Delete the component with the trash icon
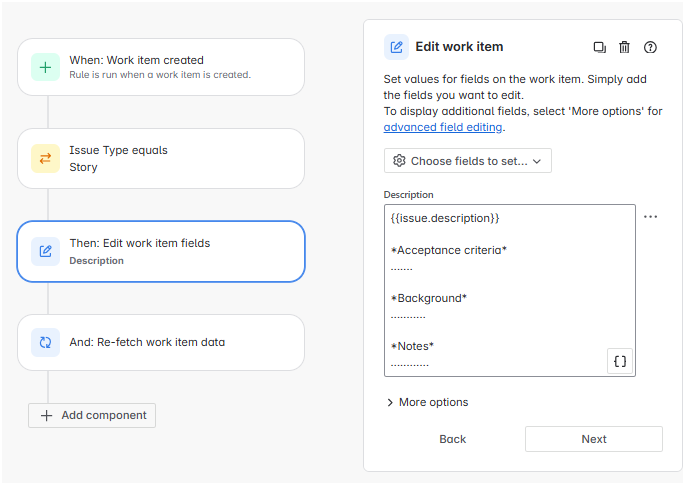 (625, 47)
